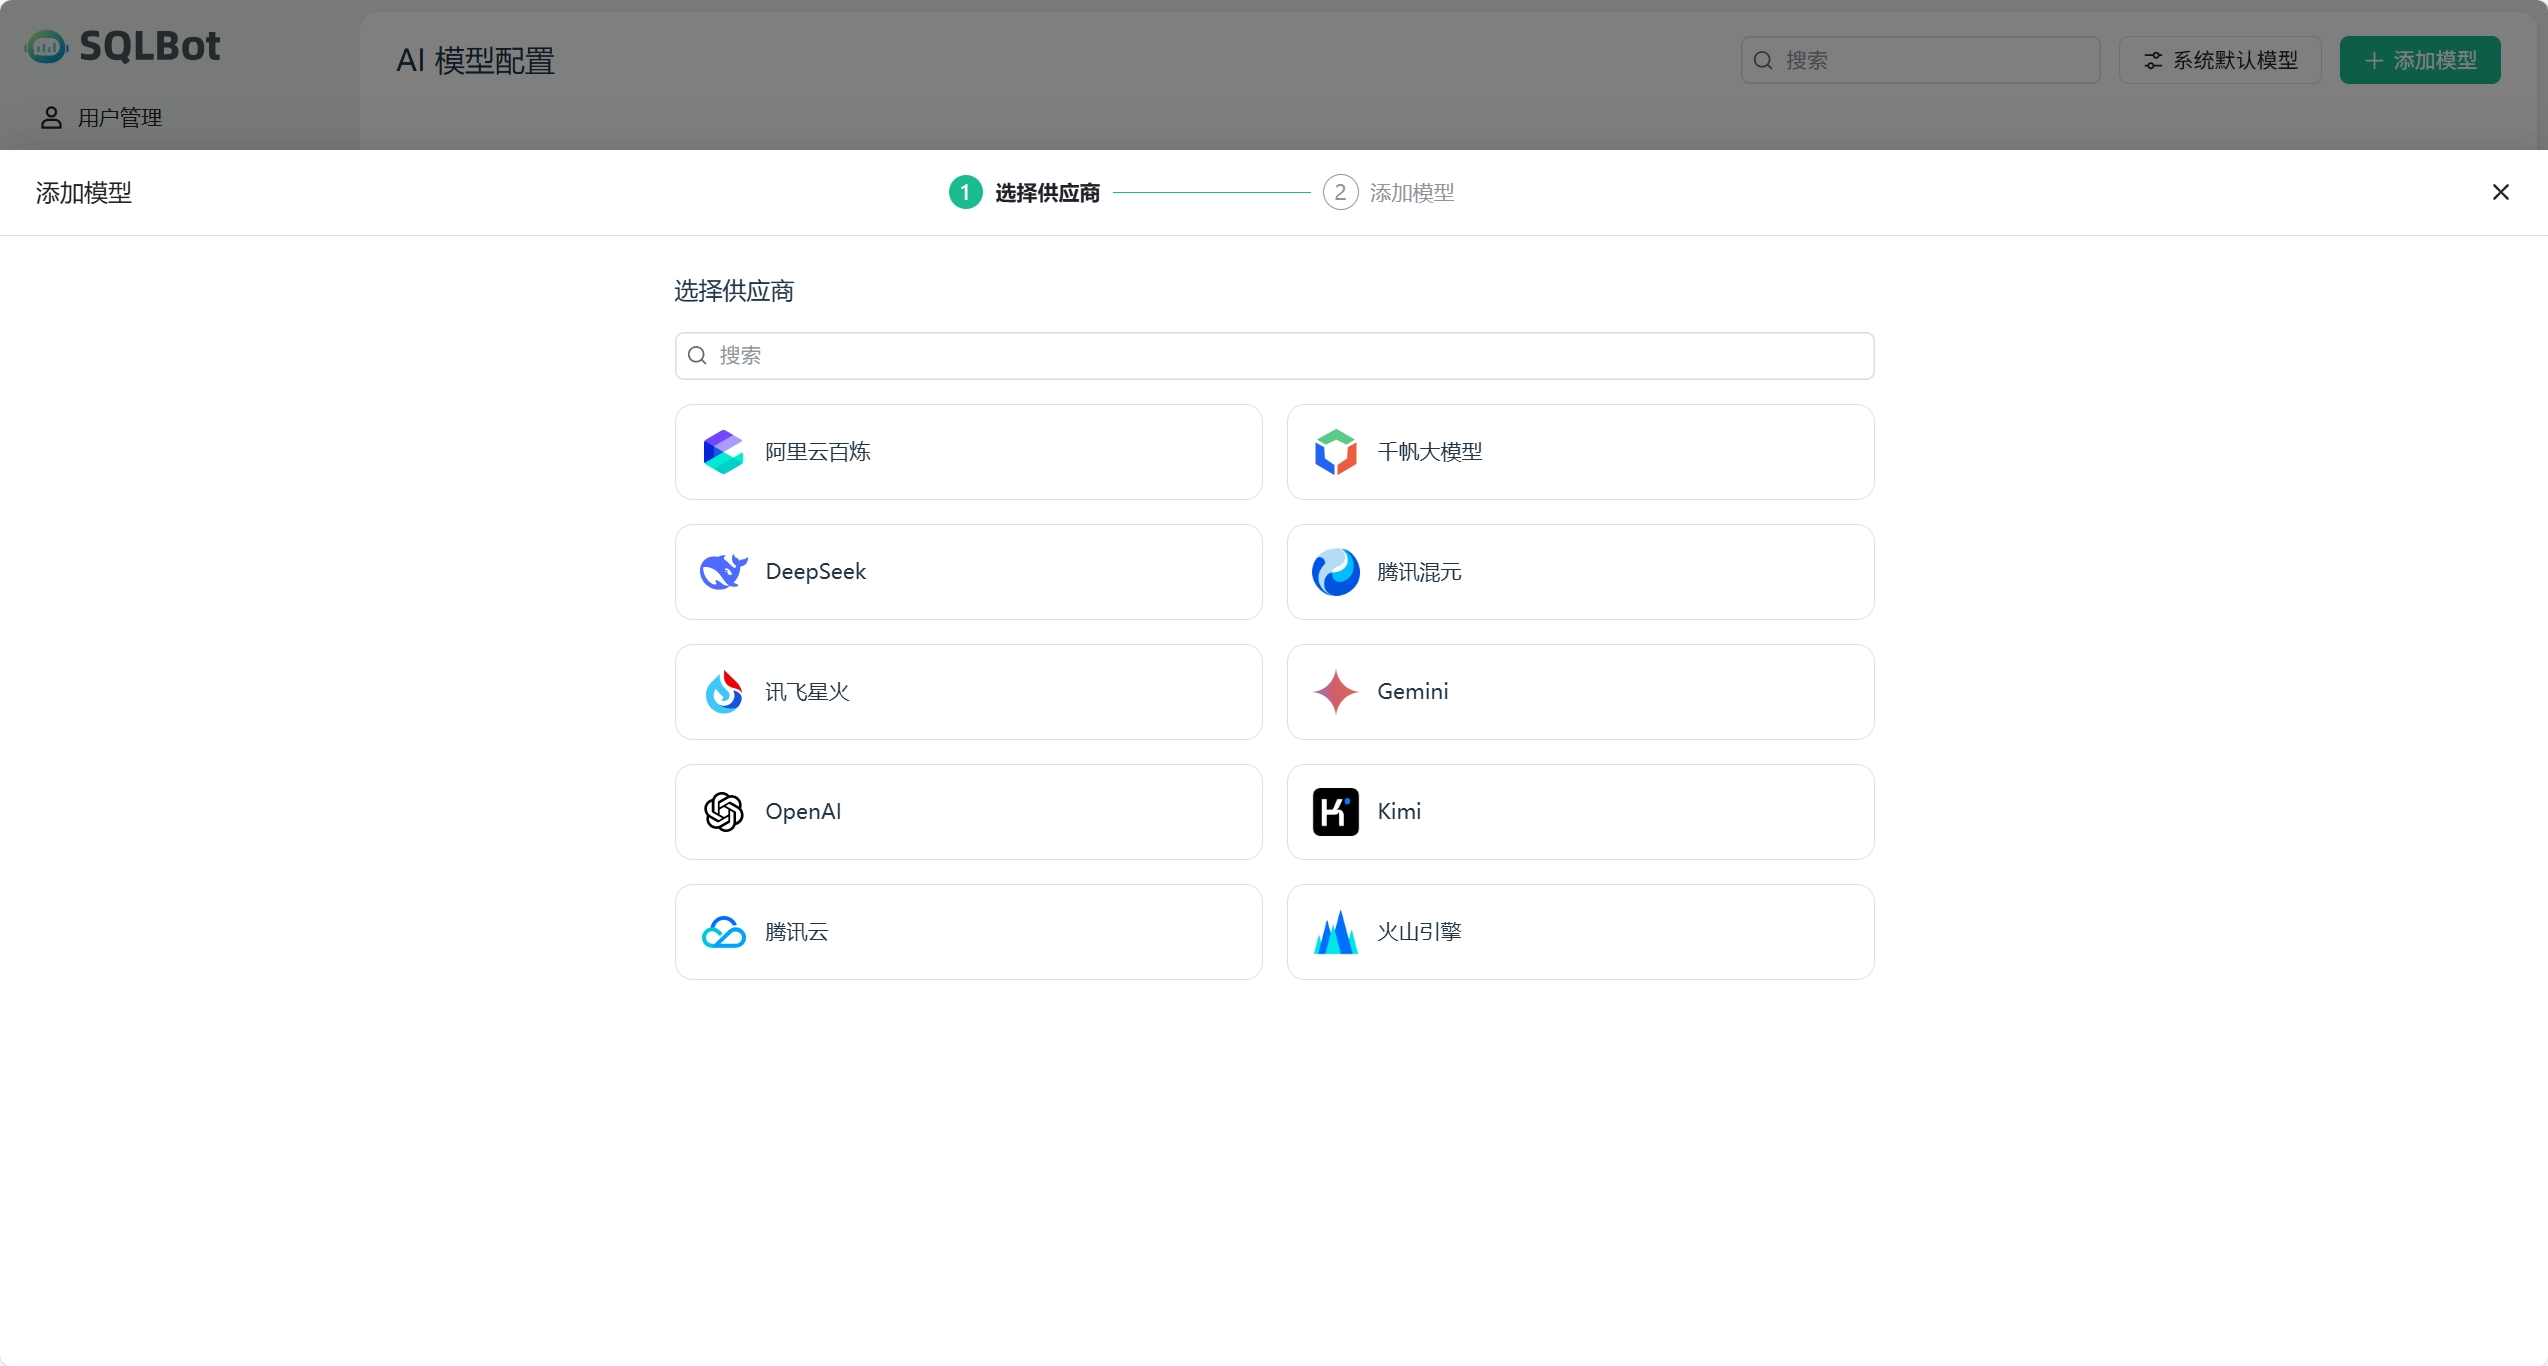
Task: Click the DeepSeek whale logo icon
Action: click(x=723, y=572)
